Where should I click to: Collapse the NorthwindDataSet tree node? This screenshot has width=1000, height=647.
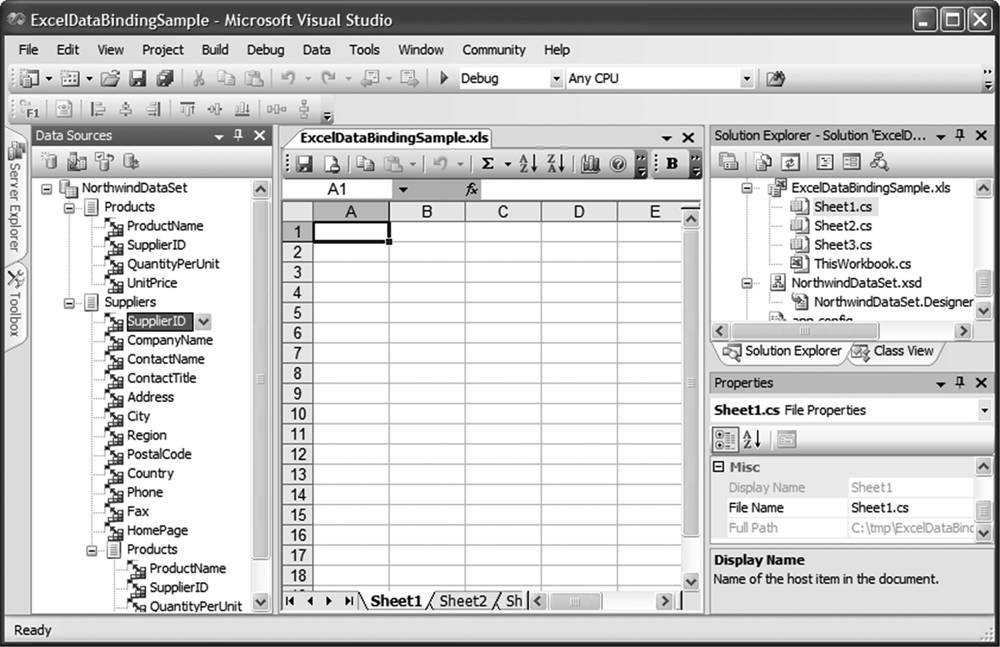point(47,188)
